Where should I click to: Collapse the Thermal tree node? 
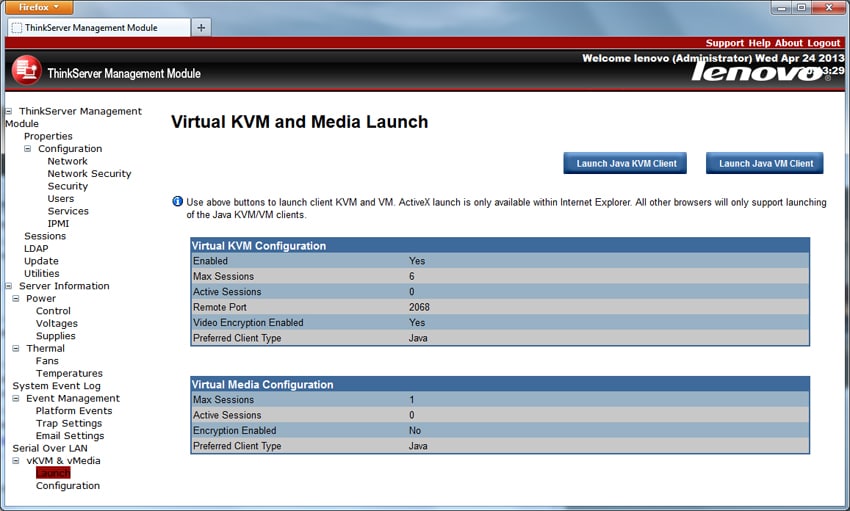click(16, 348)
